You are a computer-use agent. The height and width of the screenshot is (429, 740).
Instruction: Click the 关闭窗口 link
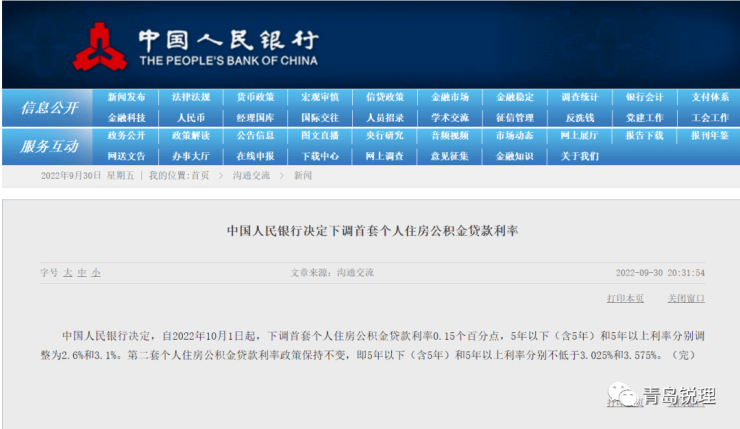686,298
